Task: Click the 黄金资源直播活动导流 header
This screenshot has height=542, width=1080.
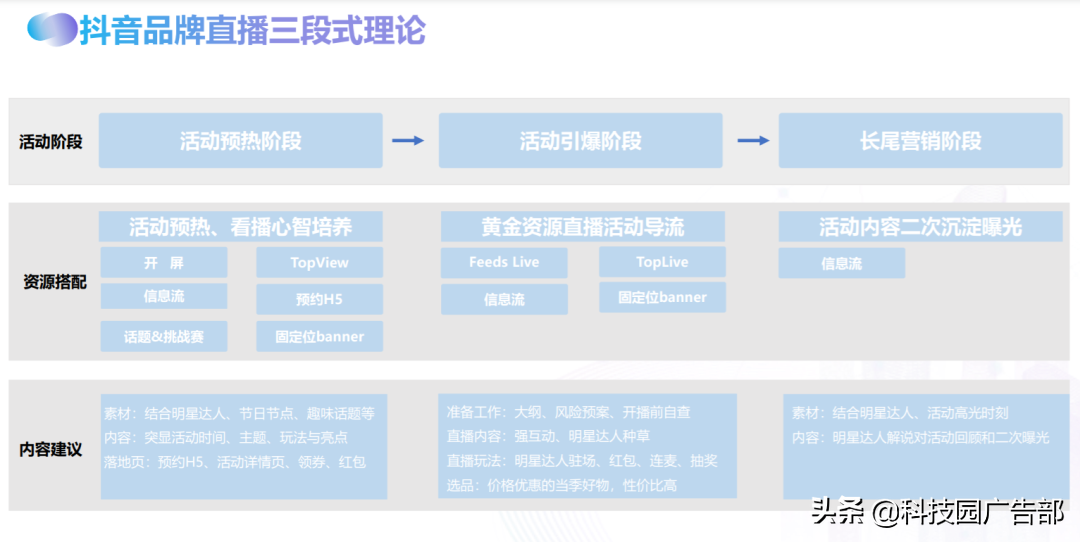Action: click(x=582, y=227)
